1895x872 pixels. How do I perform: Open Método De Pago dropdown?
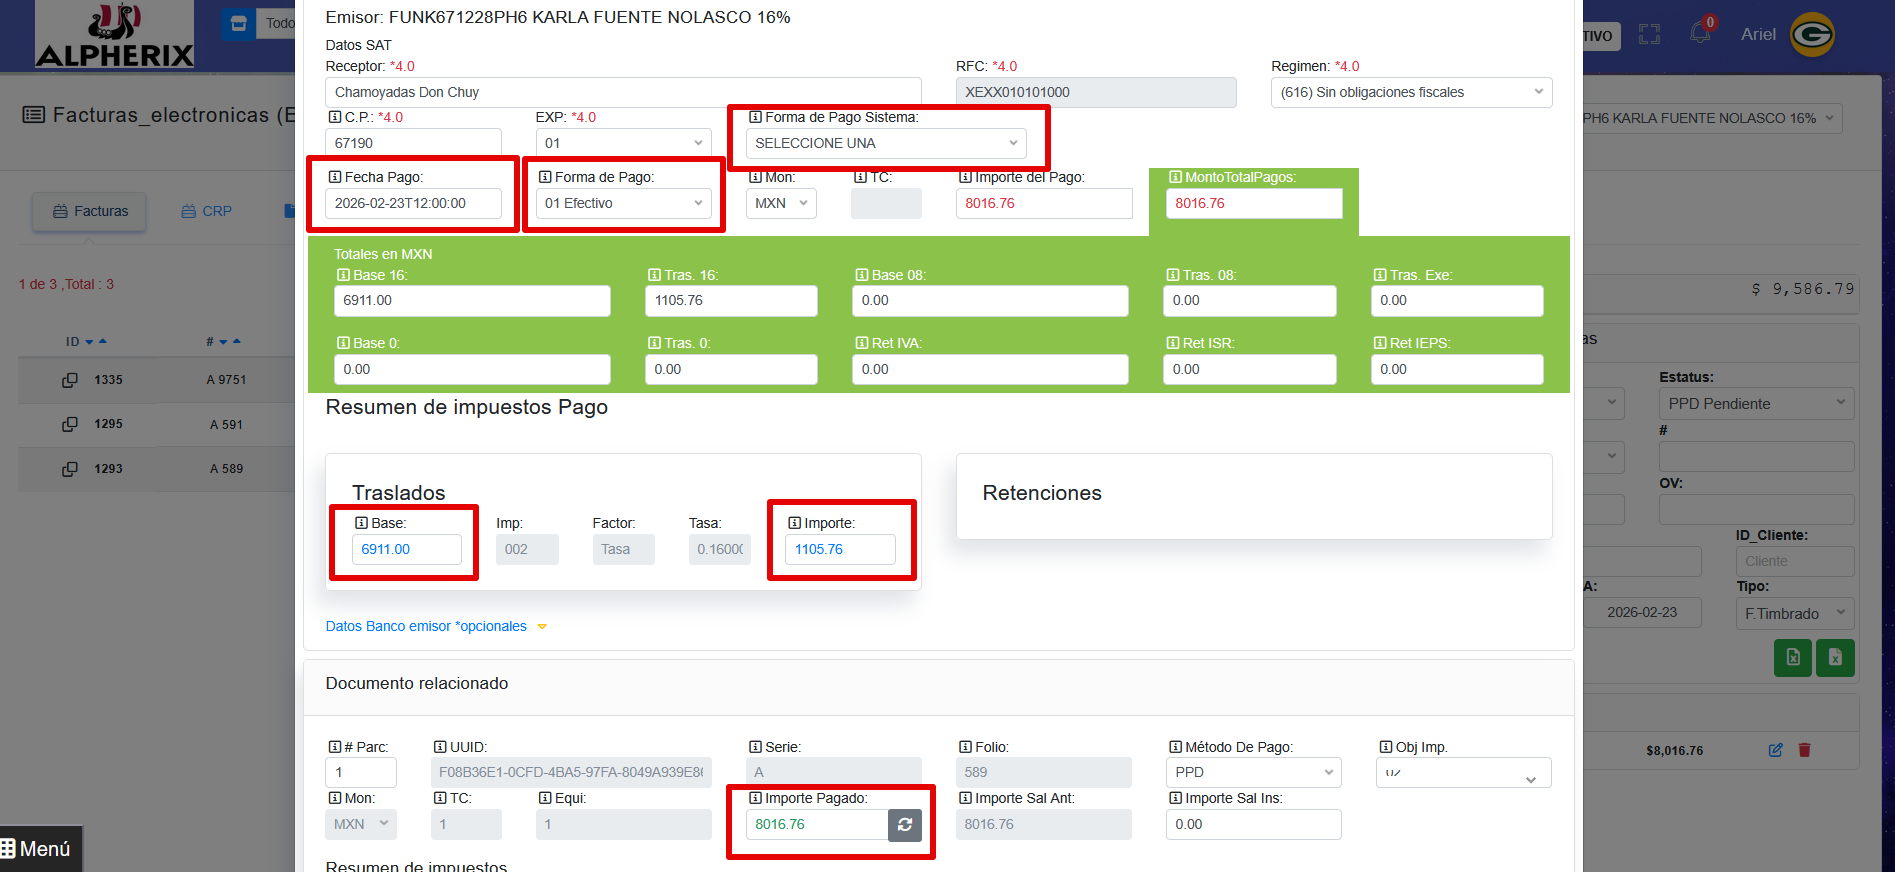(x=1253, y=772)
